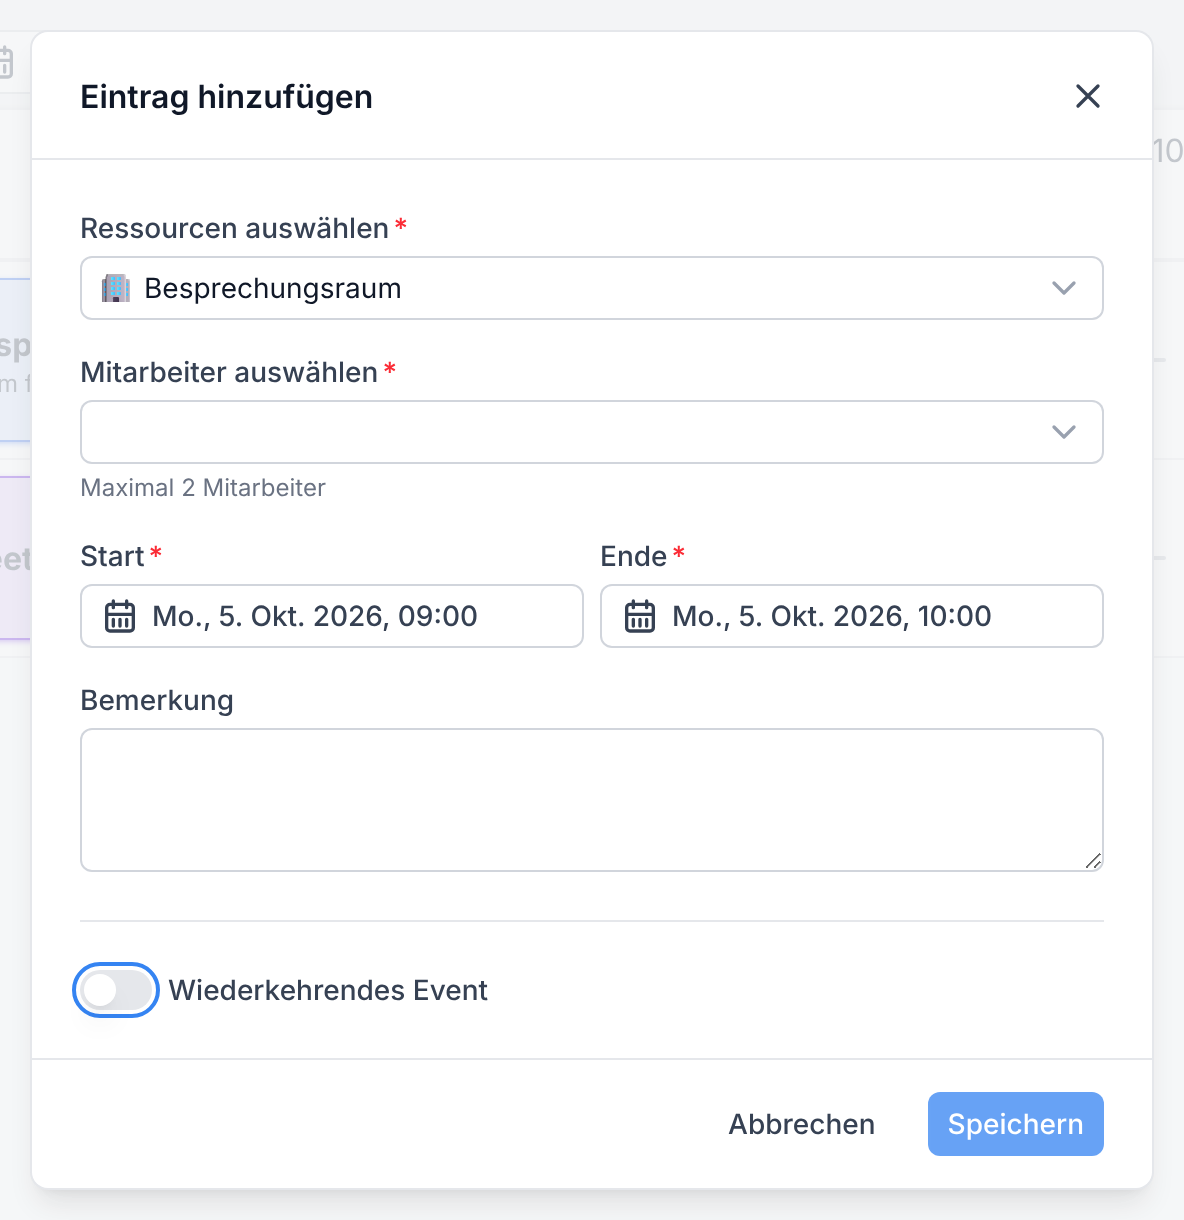Screen dimensions: 1184x1220
Task: Edit the Ende date and time field
Action: 852,616
